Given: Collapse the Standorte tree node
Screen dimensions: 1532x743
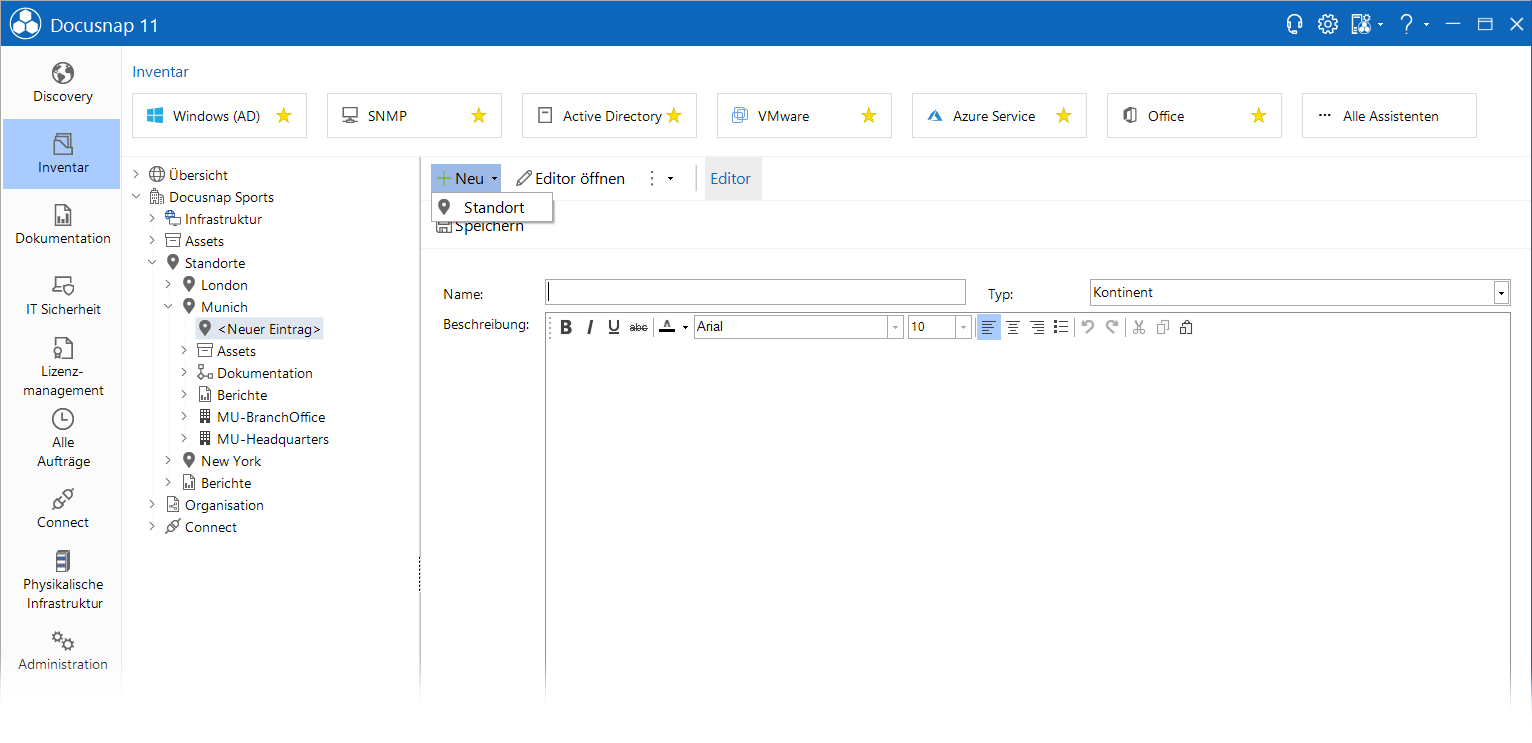Looking at the screenshot, I should (x=152, y=263).
